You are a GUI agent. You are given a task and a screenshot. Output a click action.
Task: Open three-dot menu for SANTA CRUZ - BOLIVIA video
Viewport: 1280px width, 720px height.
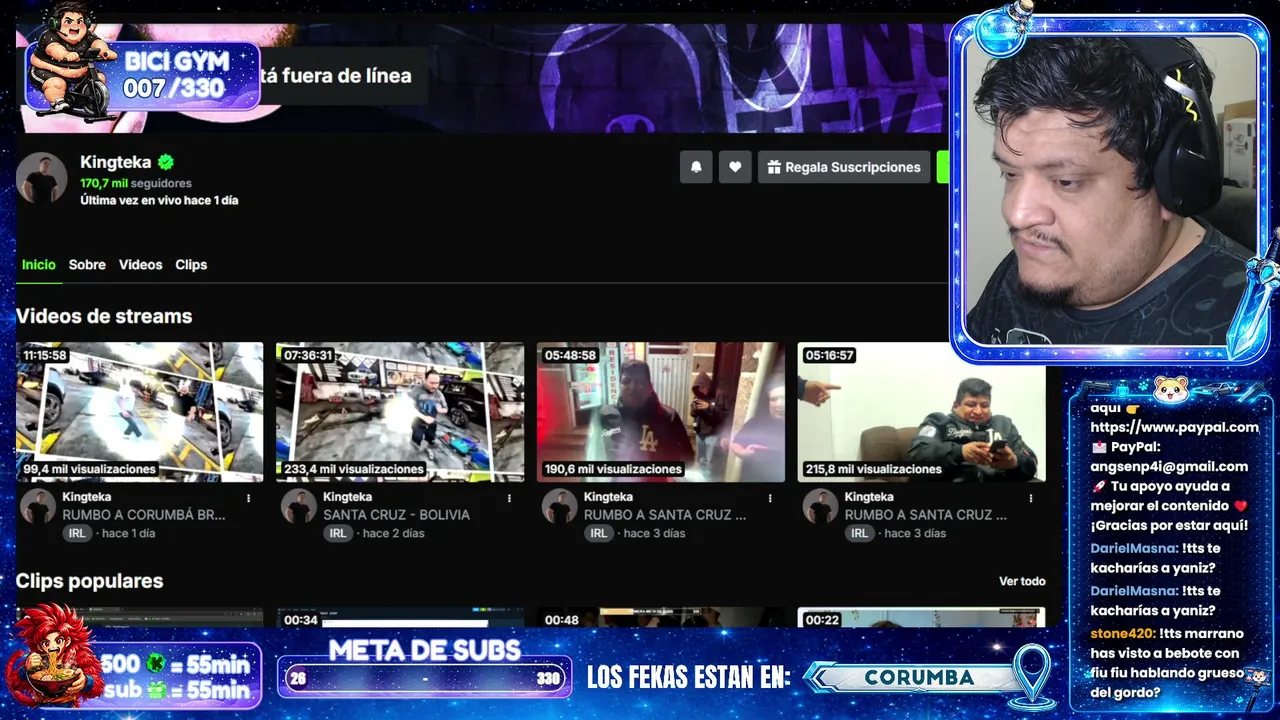(509, 498)
